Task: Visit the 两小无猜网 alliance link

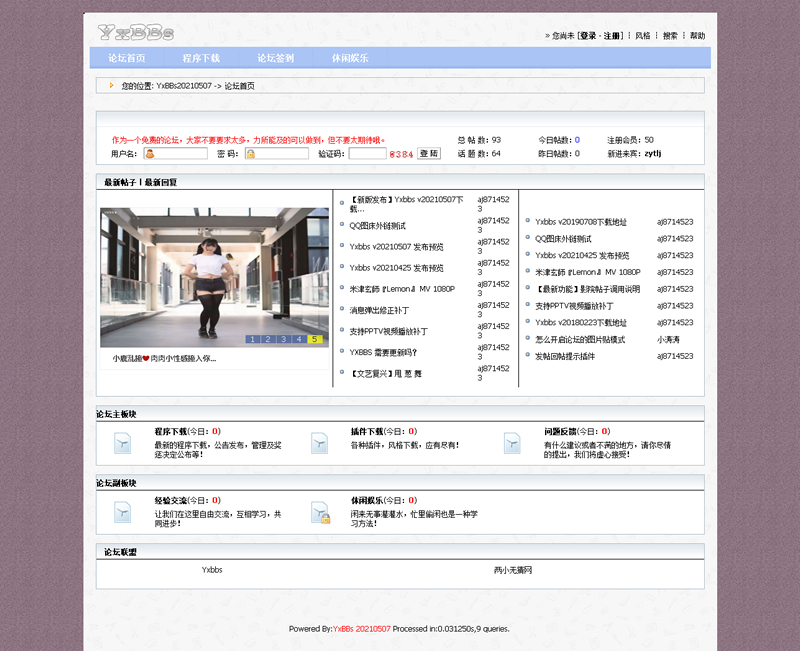Action: pyautogui.click(x=512, y=568)
